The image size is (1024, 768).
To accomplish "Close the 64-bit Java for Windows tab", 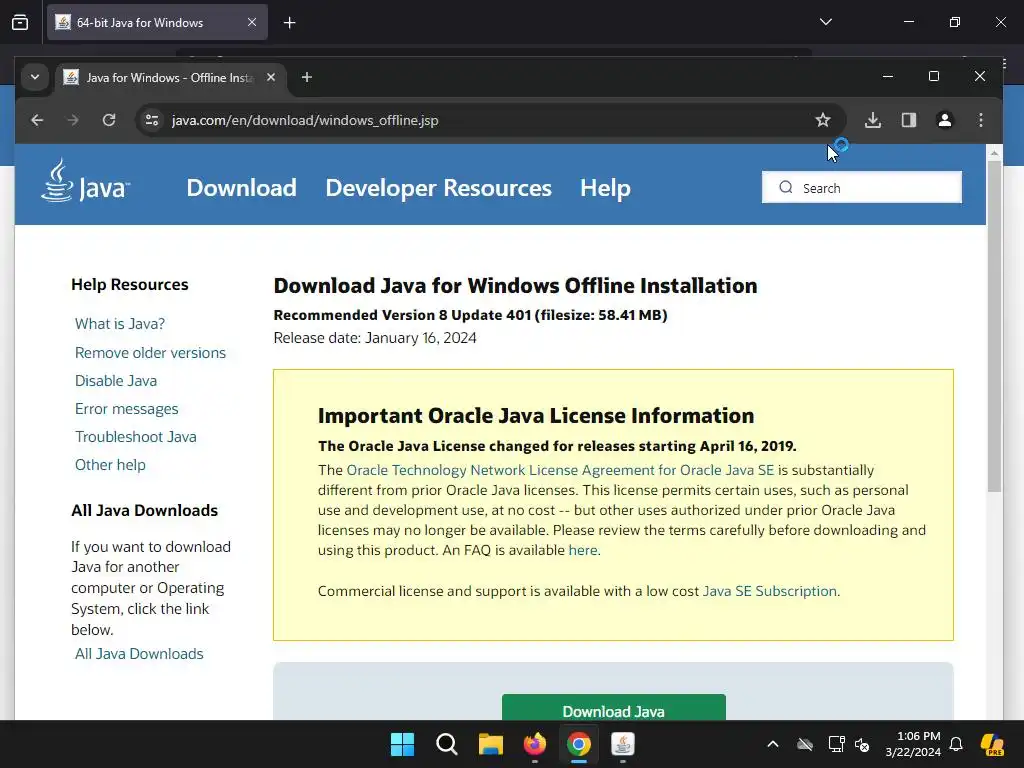I will point(252,22).
